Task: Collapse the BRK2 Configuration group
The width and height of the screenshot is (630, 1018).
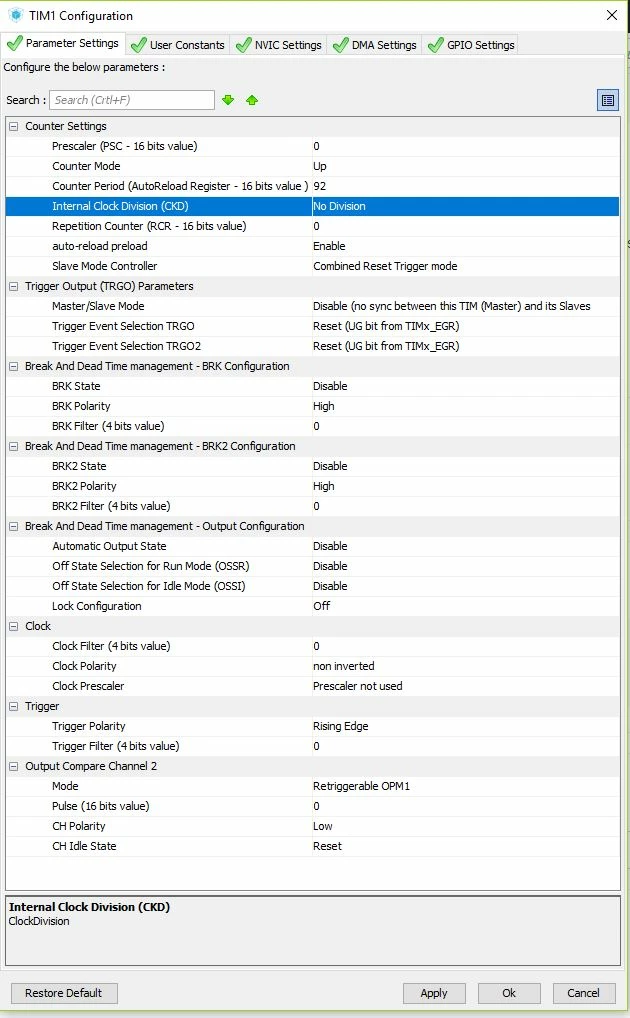Action: (x=14, y=447)
